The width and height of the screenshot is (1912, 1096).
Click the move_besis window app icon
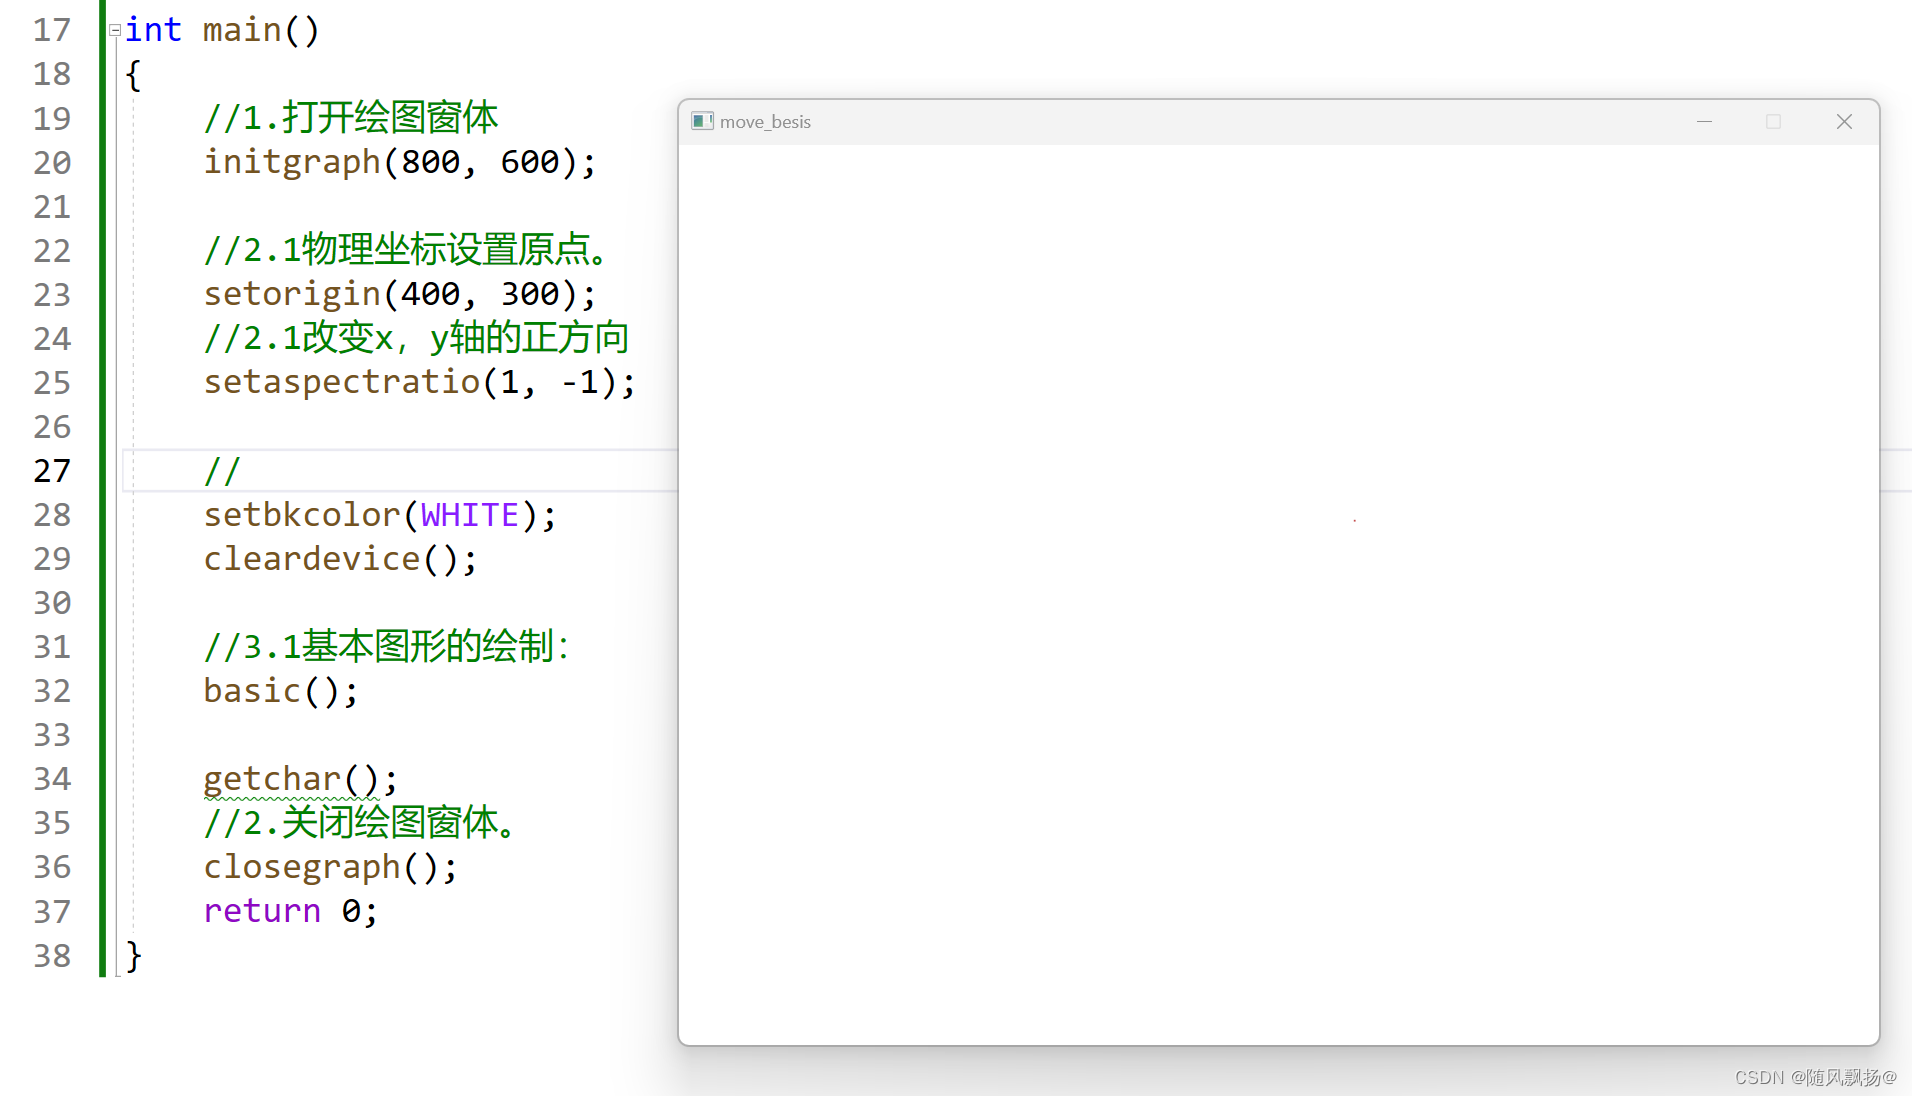pos(702,121)
